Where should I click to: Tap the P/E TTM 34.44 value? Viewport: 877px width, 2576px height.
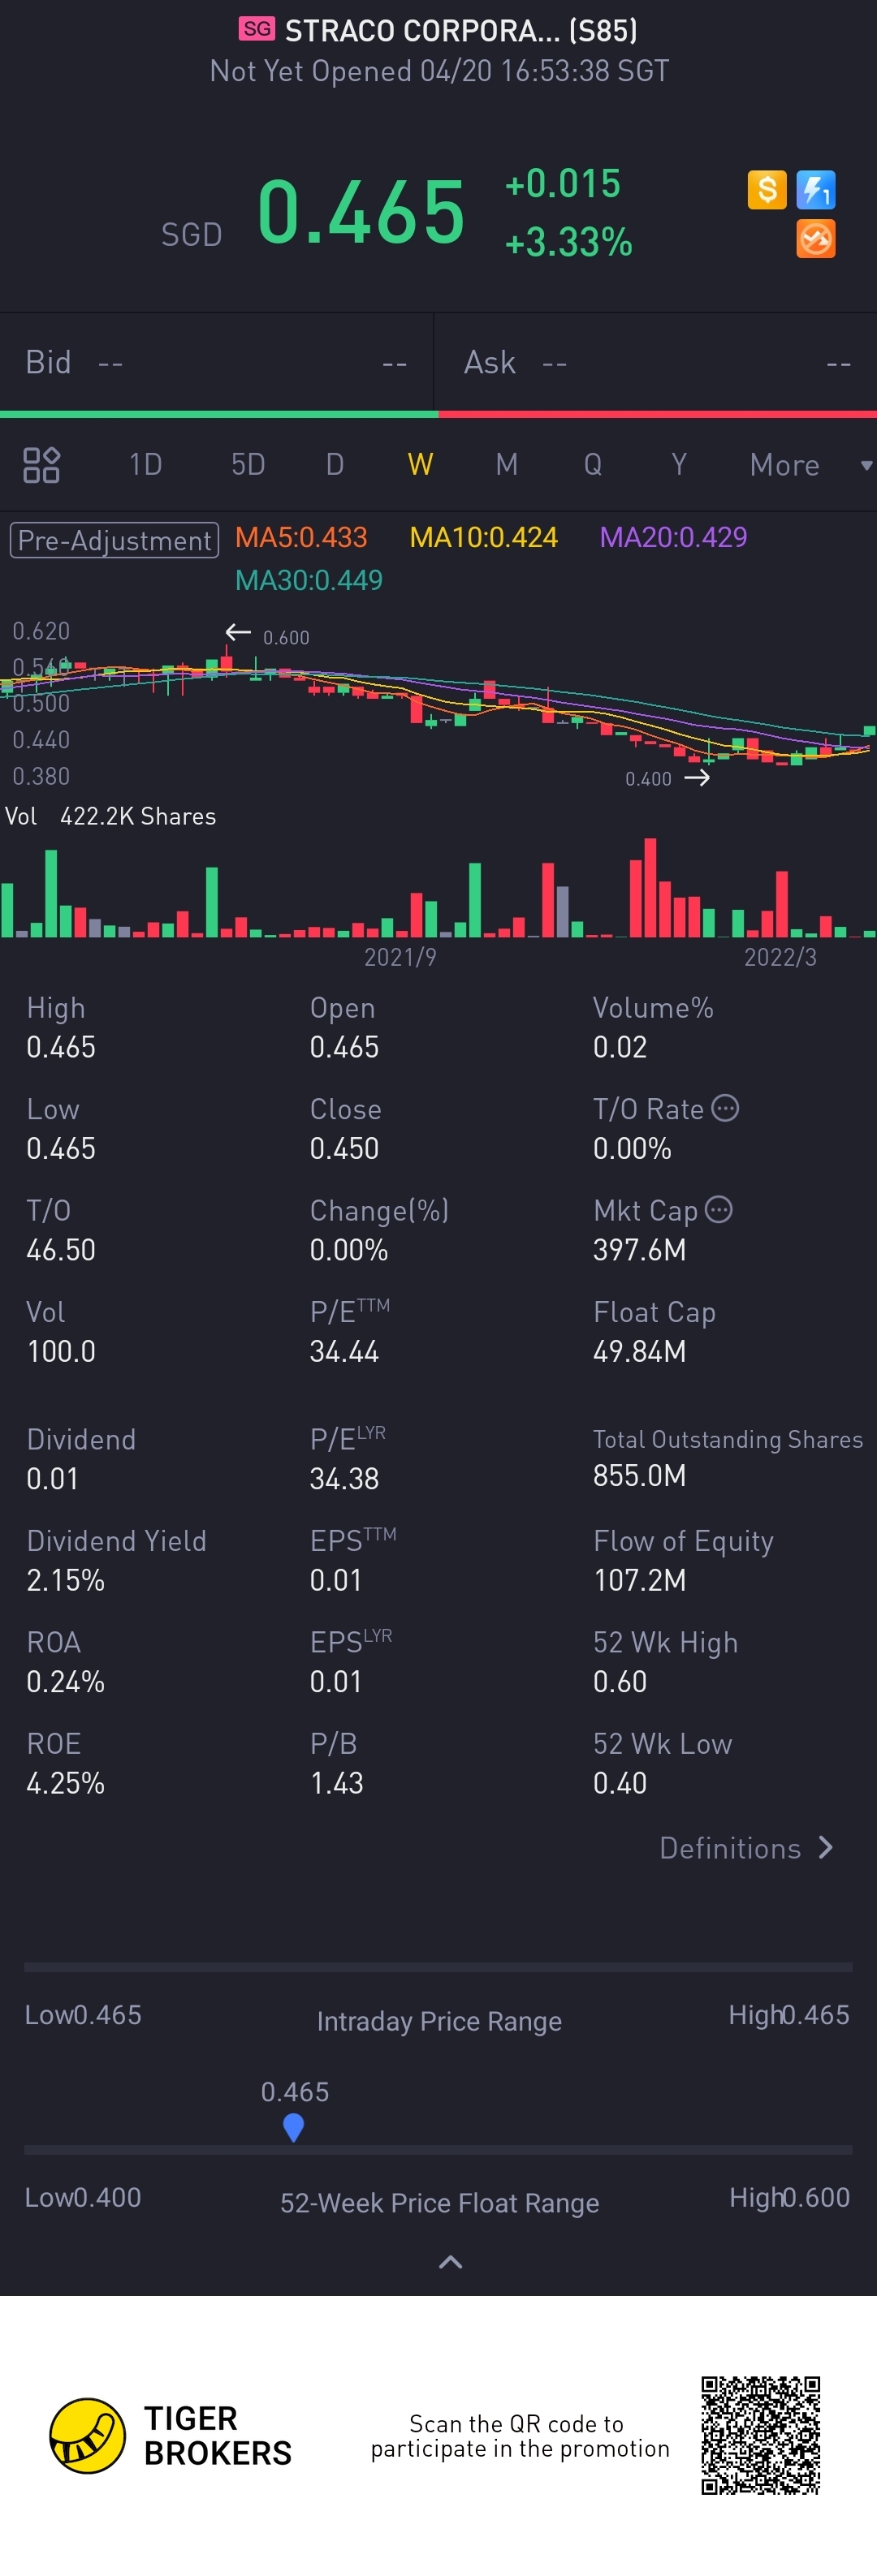coord(344,1352)
